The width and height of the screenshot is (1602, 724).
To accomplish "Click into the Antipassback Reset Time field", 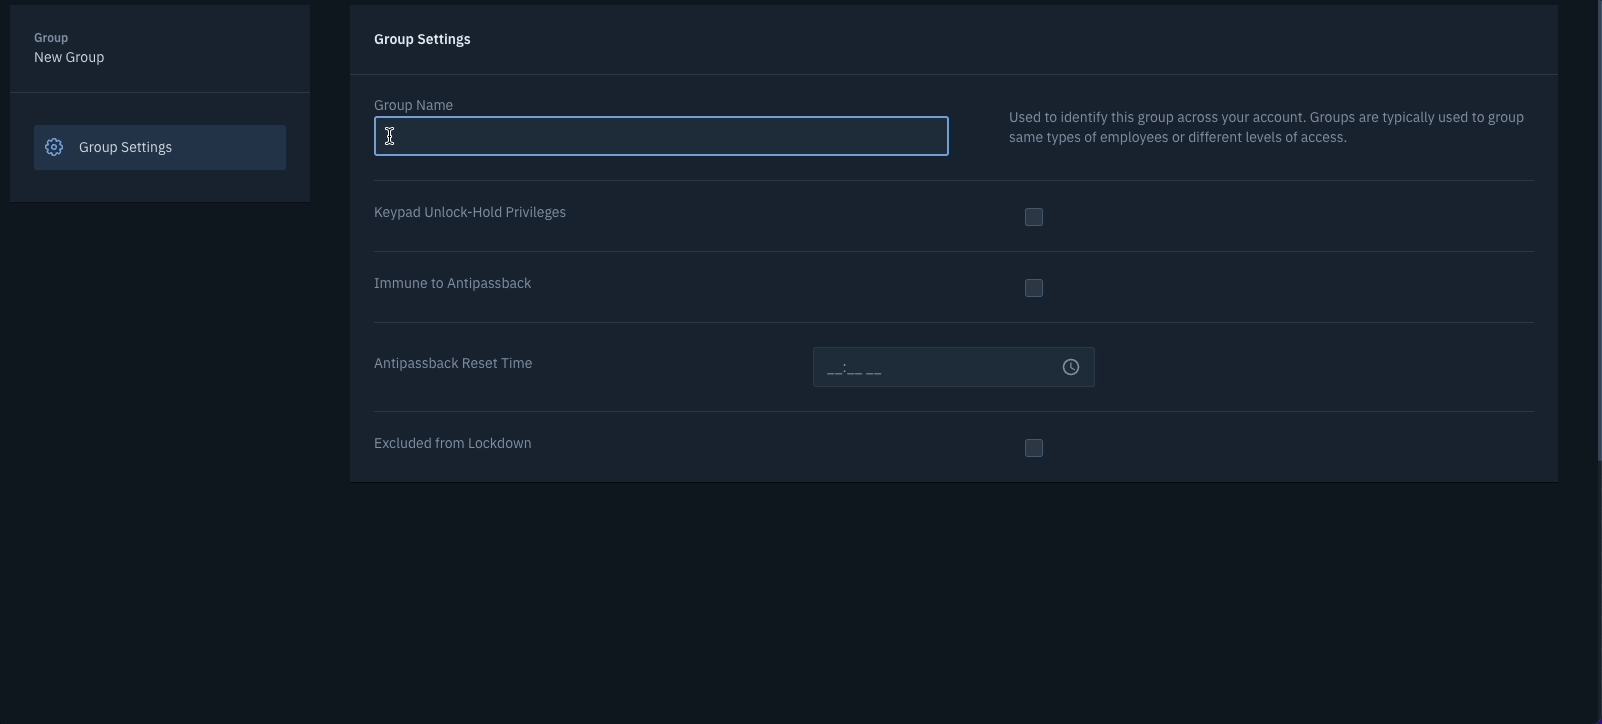I will pyautogui.click(x=953, y=367).
